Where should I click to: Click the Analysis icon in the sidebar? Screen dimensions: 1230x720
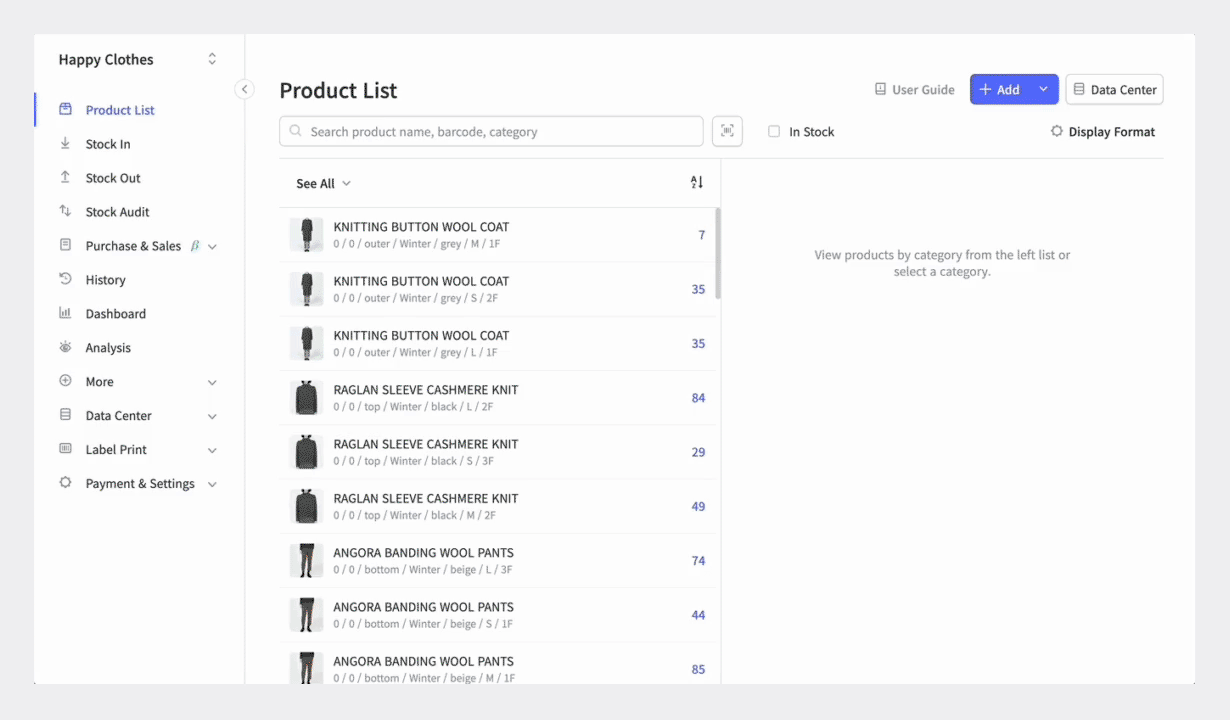tap(65, 347)
